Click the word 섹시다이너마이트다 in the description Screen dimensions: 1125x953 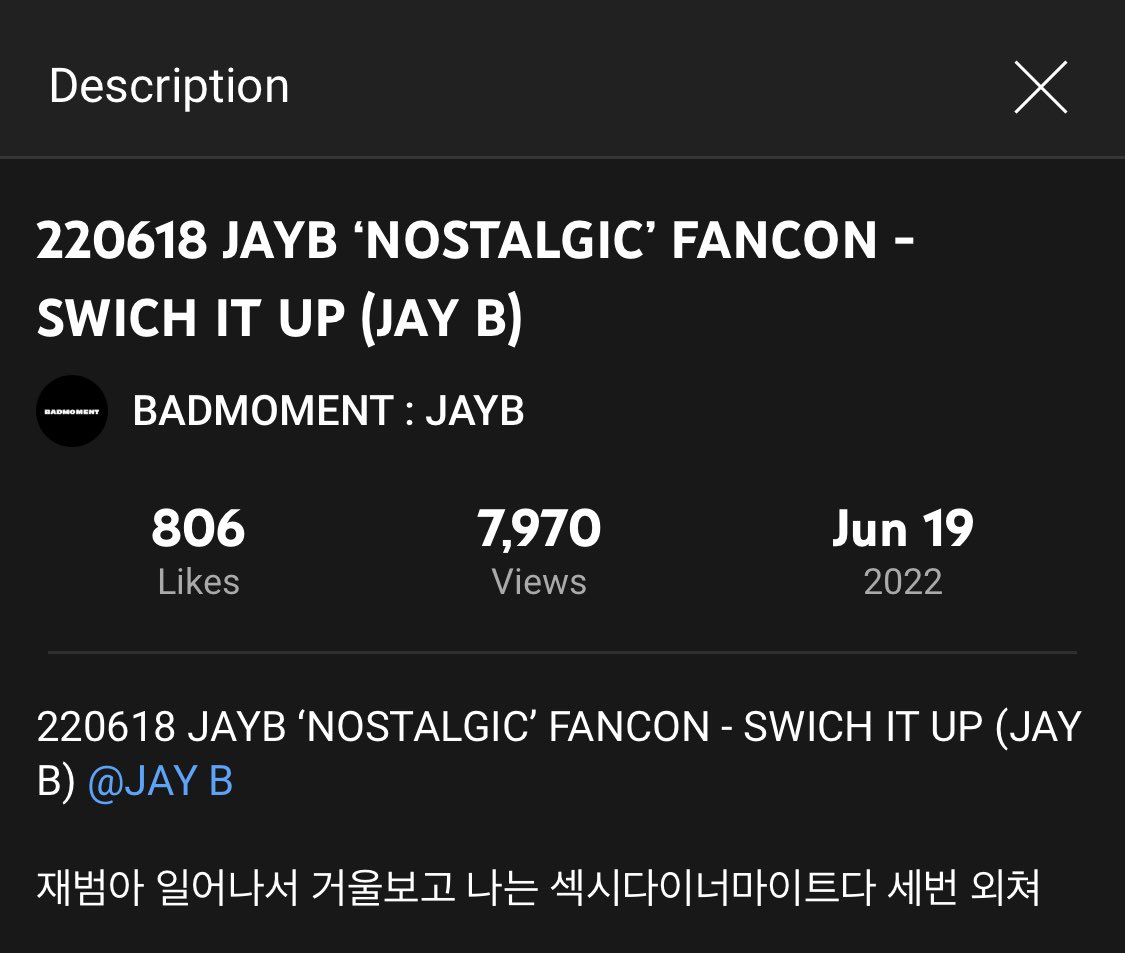(x=712, y=887)
